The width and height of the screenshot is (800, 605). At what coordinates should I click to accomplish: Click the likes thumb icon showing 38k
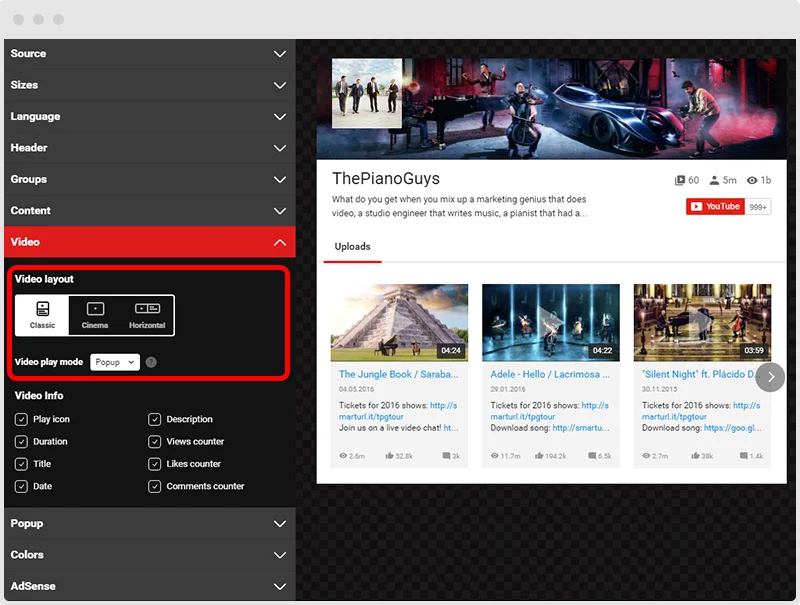(x=695, y=456)
